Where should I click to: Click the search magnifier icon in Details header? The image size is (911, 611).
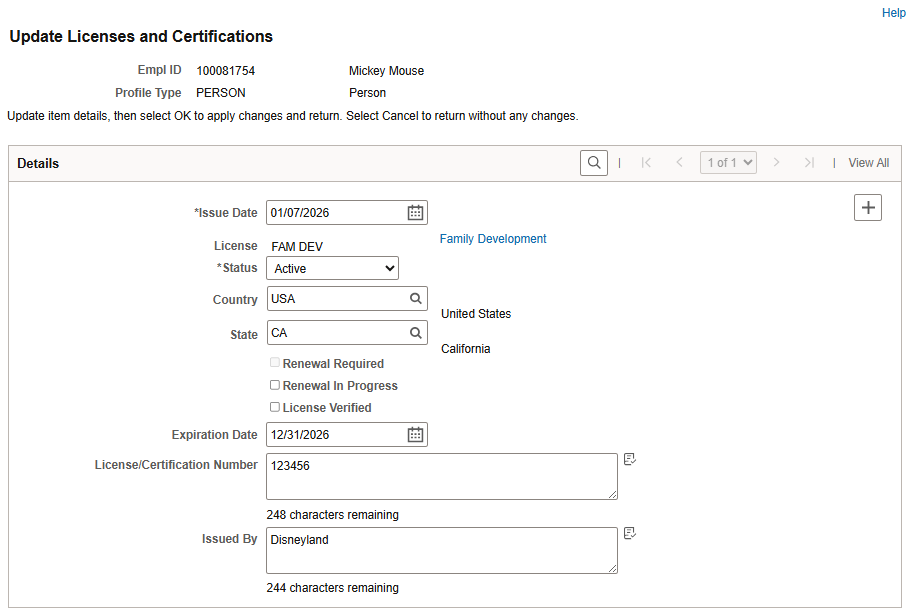pos(594,163)
